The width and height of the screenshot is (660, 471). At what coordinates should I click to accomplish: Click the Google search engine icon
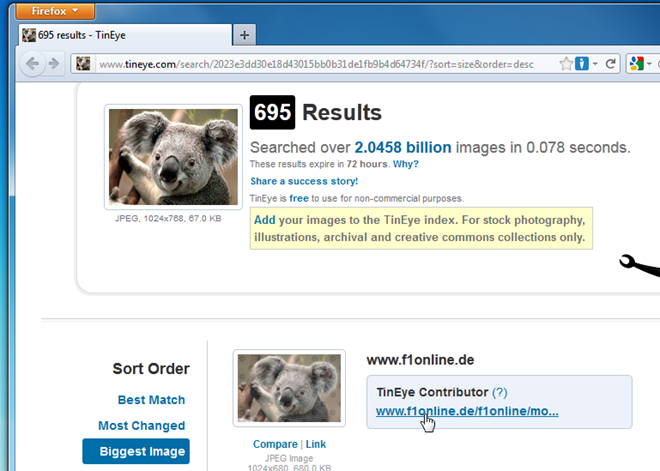pos(637,64)
